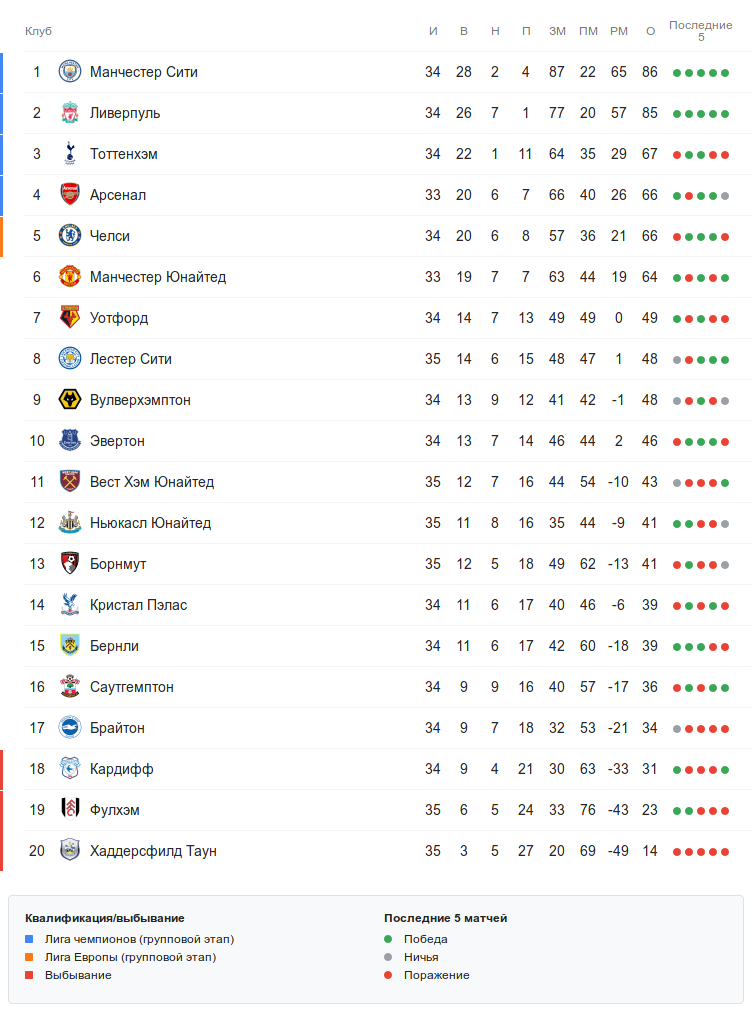
Task: Click the 'Последние 5' column header
Action: tap(701, 30)
